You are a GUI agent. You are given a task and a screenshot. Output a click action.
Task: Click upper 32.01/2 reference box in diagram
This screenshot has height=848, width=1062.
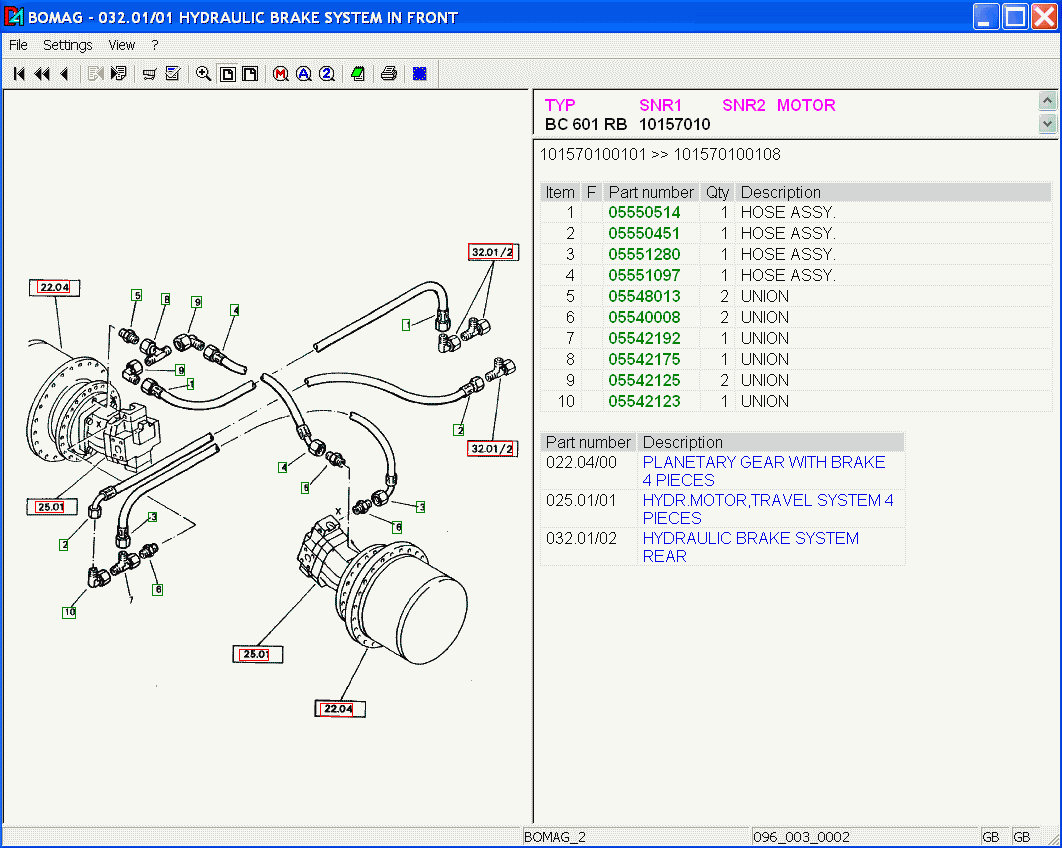click(493, 252)
